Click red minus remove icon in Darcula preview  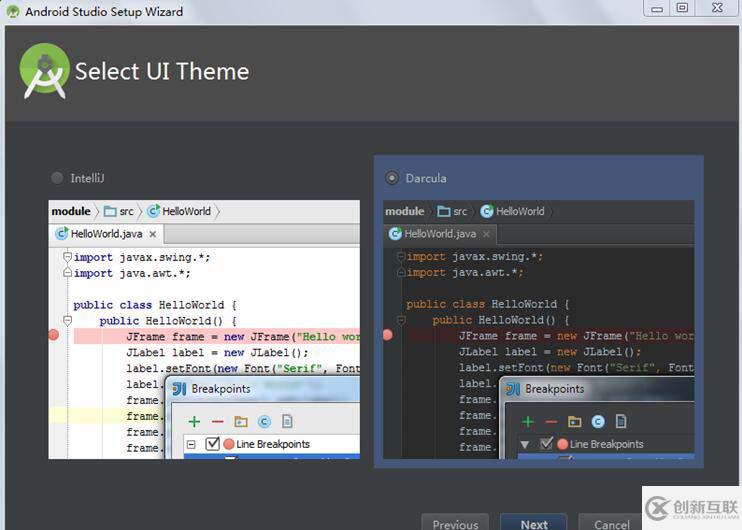point(551,422)
